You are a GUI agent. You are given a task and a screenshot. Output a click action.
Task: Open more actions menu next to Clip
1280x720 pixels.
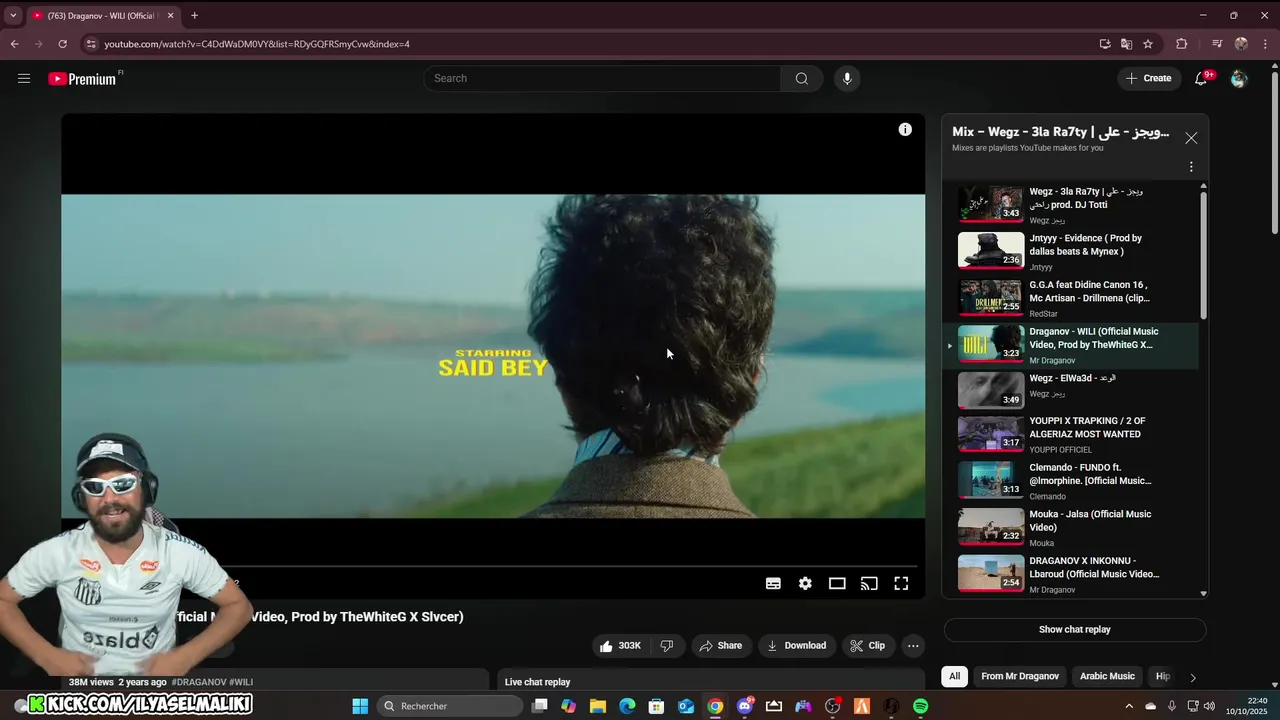pos(913,646)
